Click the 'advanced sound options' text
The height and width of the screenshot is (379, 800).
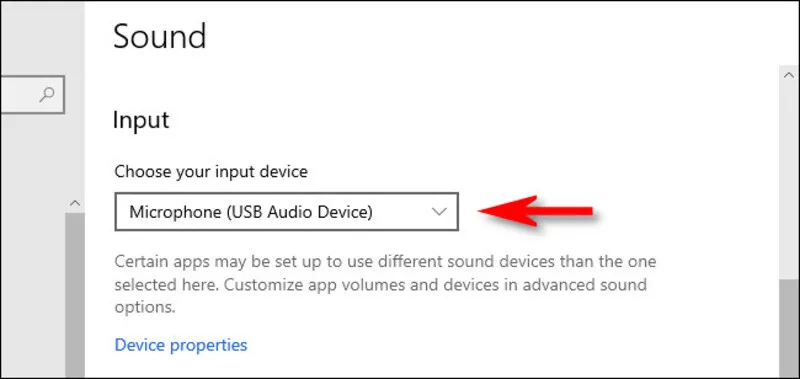[x=381, y=296]
